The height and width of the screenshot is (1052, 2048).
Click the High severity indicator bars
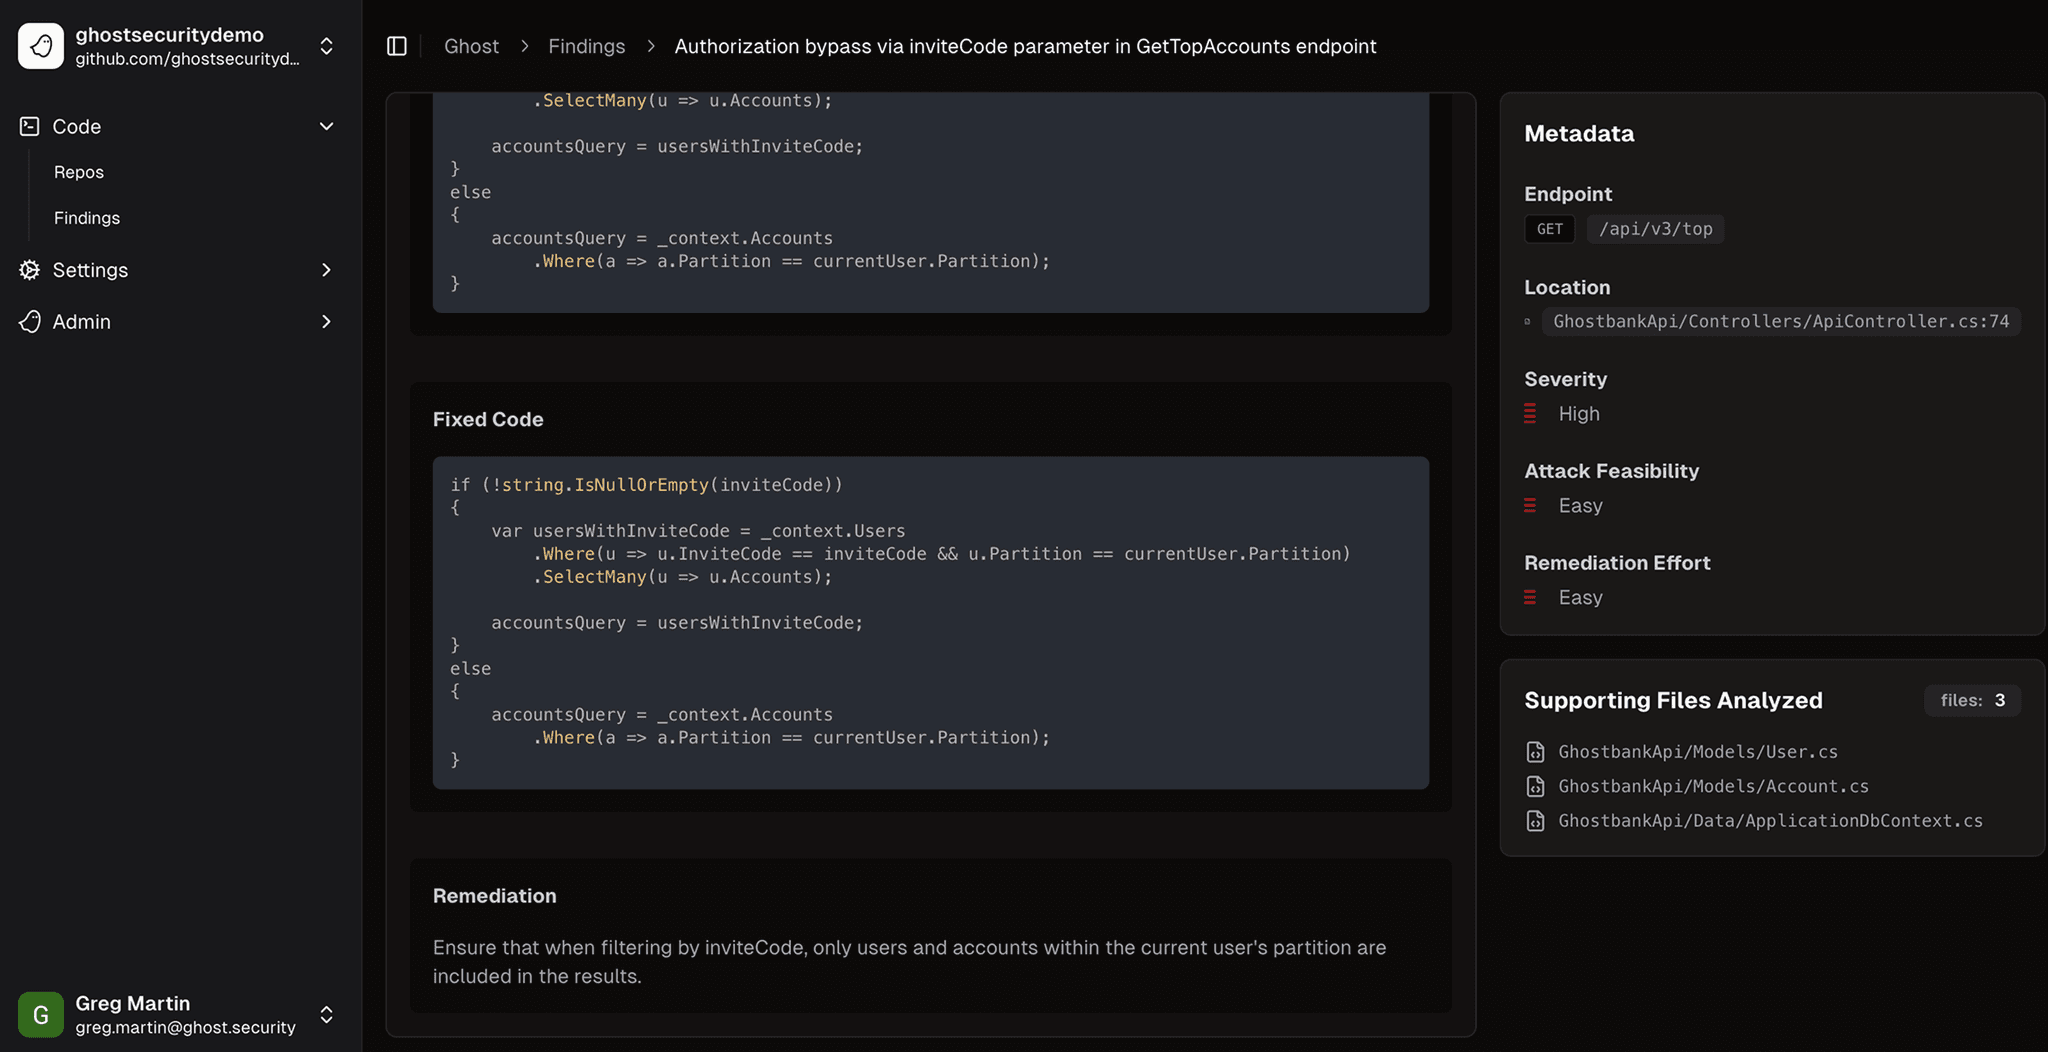[1530, 414]
